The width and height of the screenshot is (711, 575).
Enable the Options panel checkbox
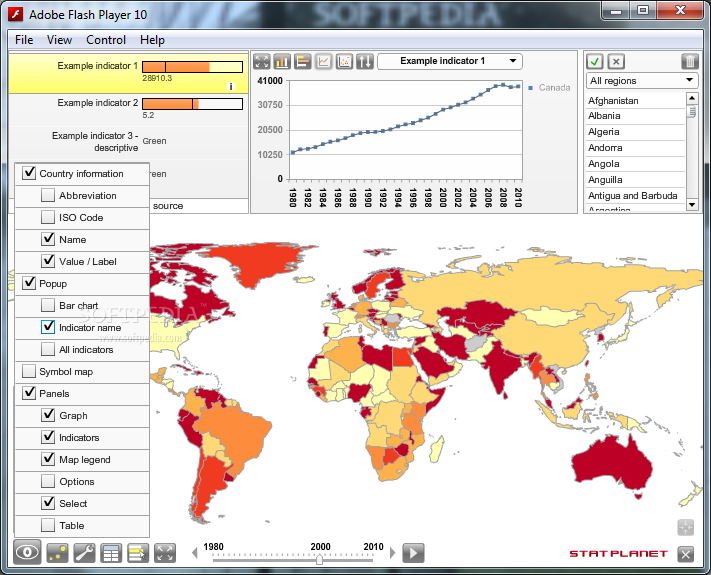point(48,481)
